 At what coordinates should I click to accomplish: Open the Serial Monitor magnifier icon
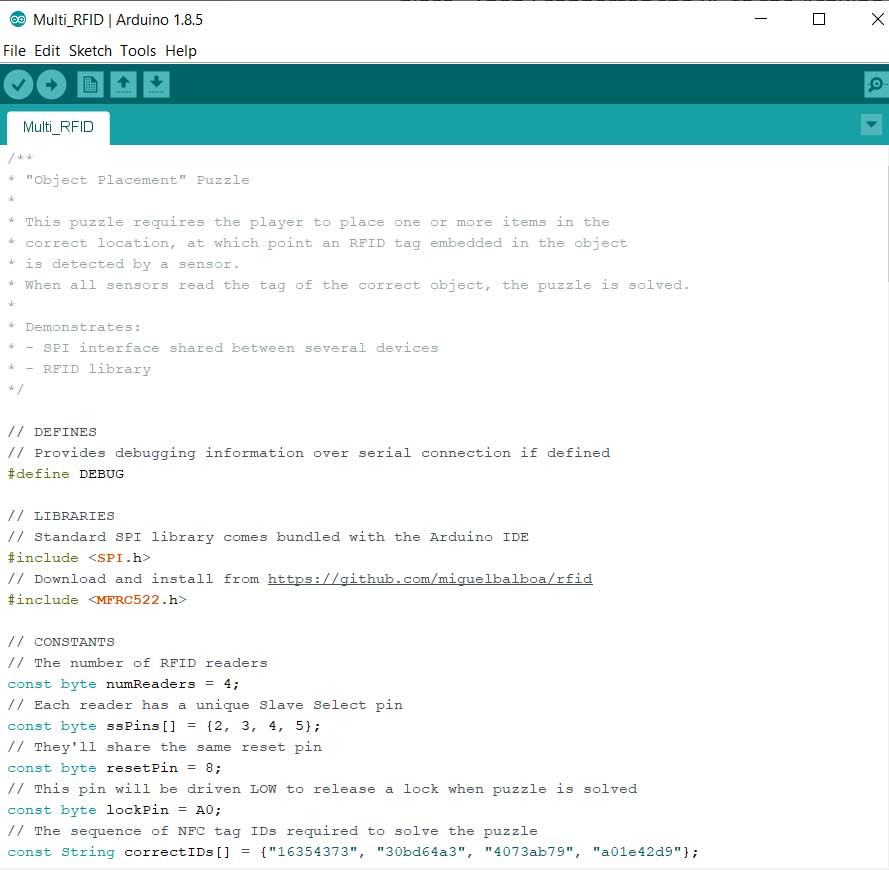[875, 85]
